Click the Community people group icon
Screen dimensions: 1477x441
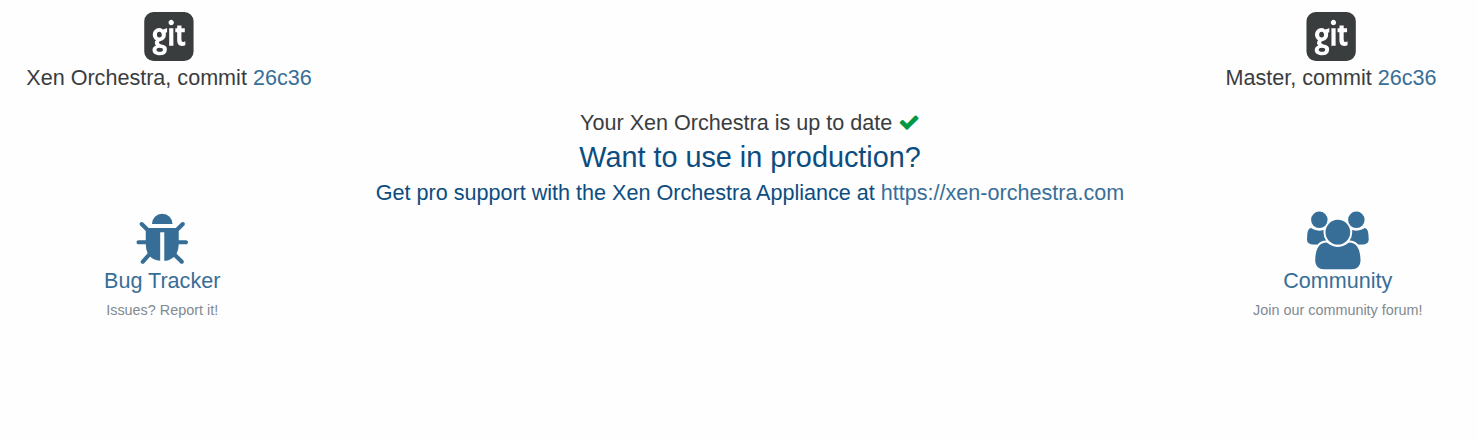(x=1338, y=240)
